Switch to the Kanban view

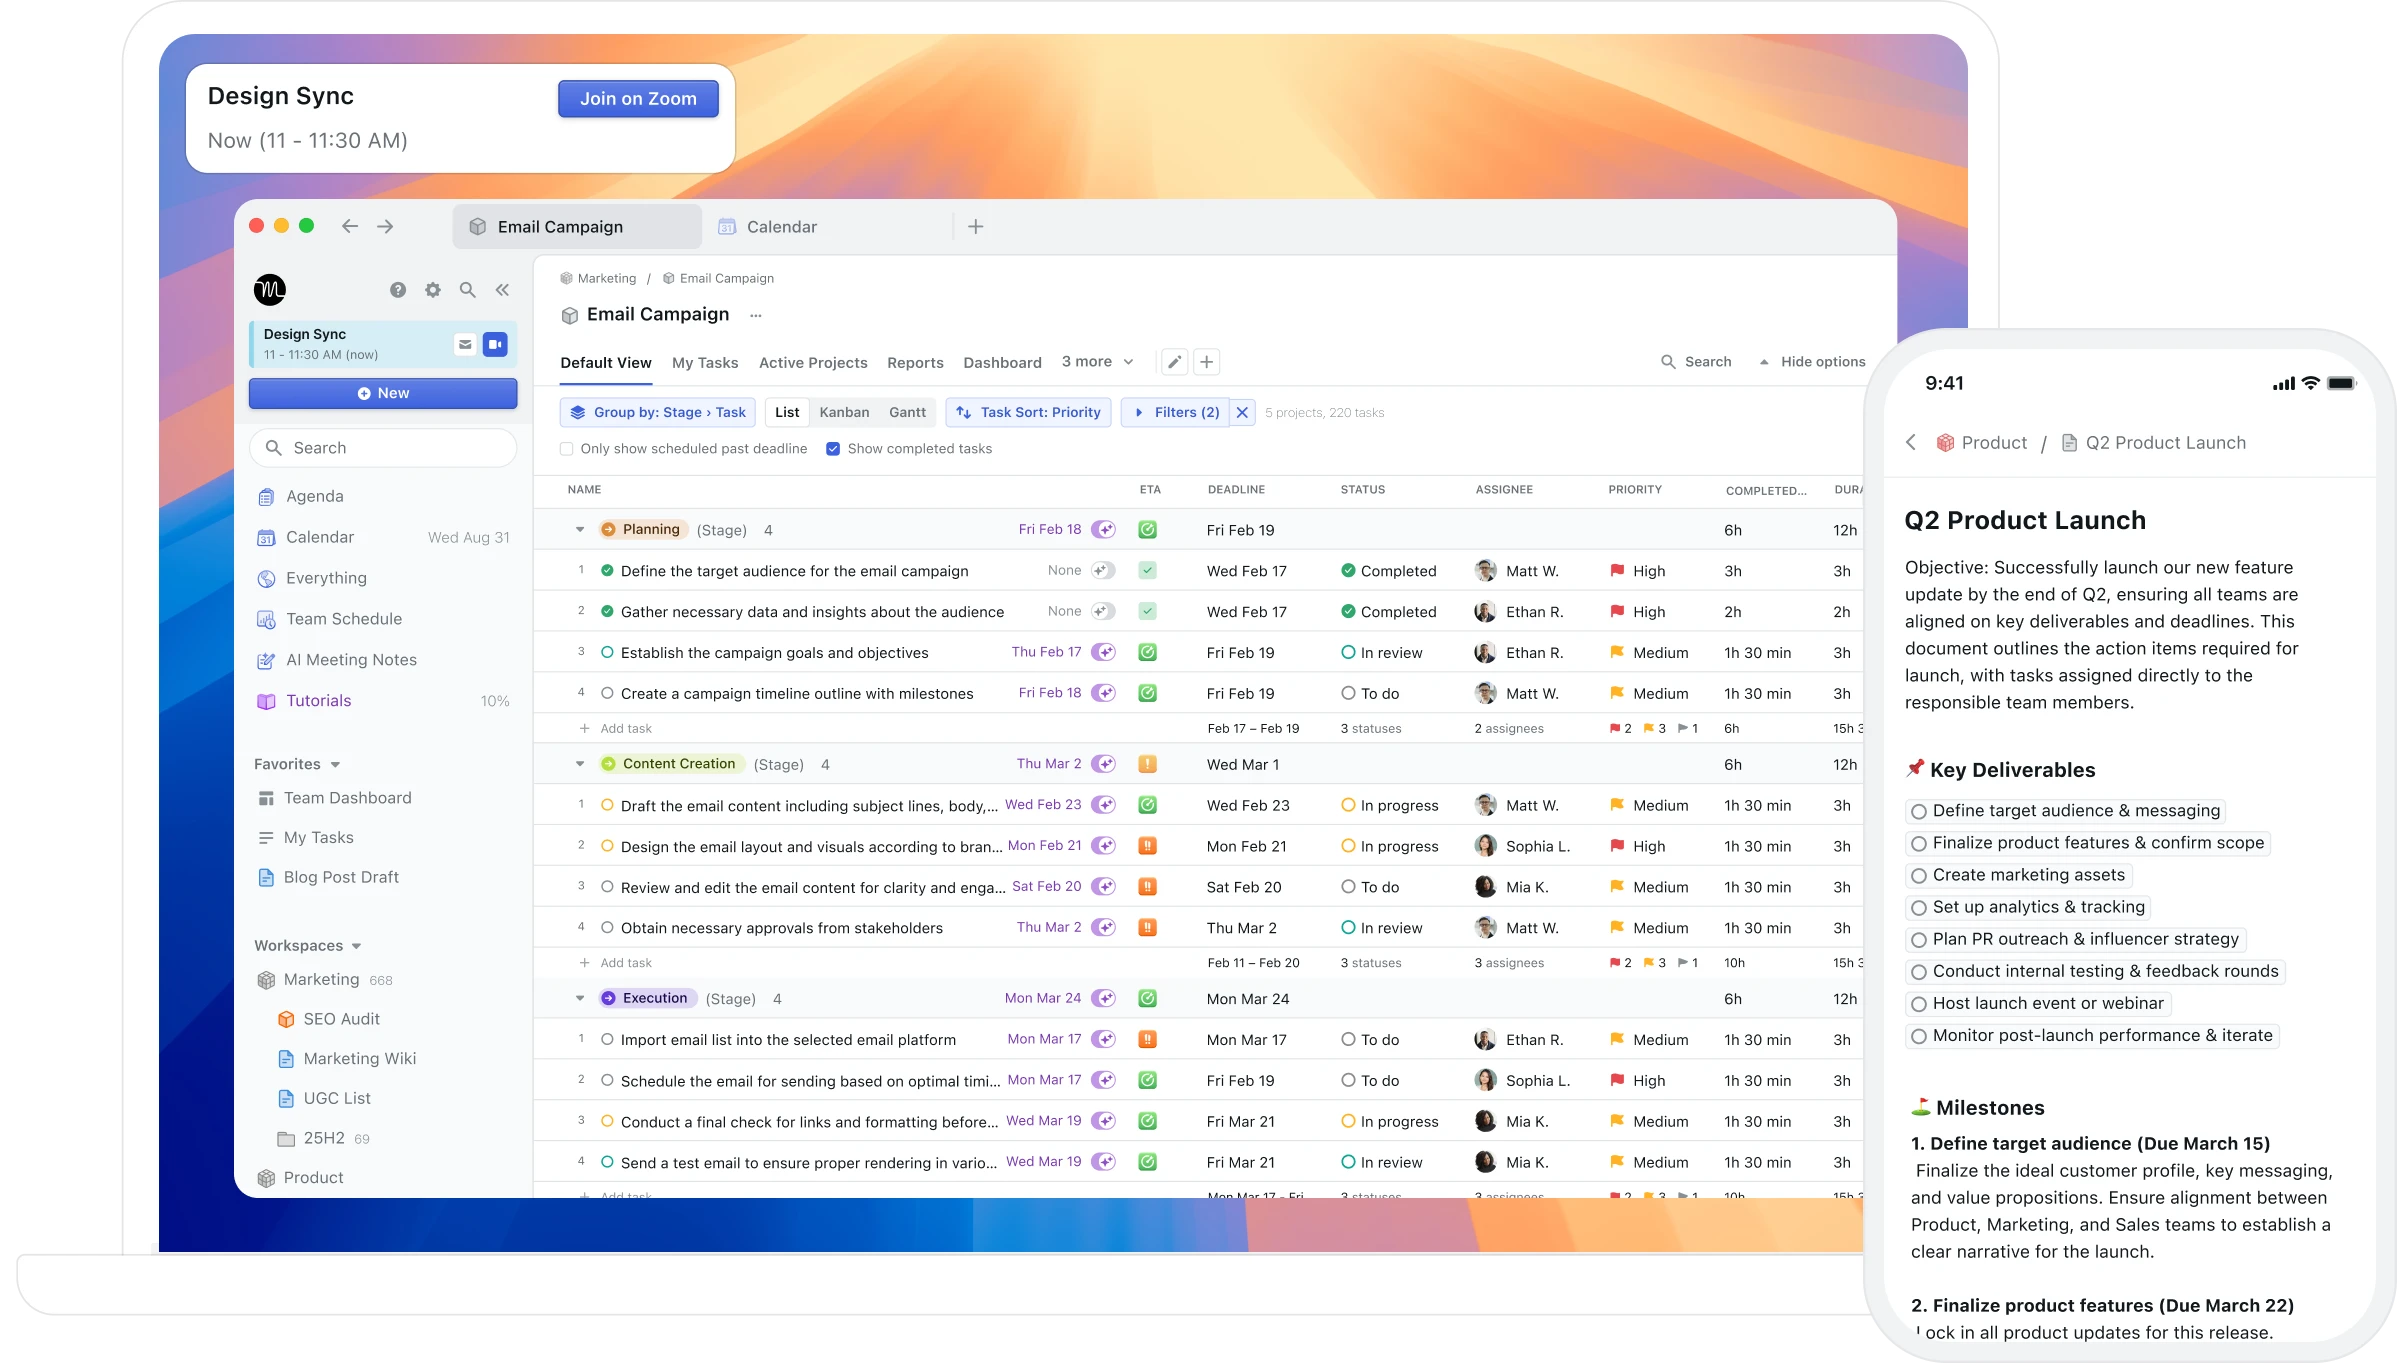[844, 412]
